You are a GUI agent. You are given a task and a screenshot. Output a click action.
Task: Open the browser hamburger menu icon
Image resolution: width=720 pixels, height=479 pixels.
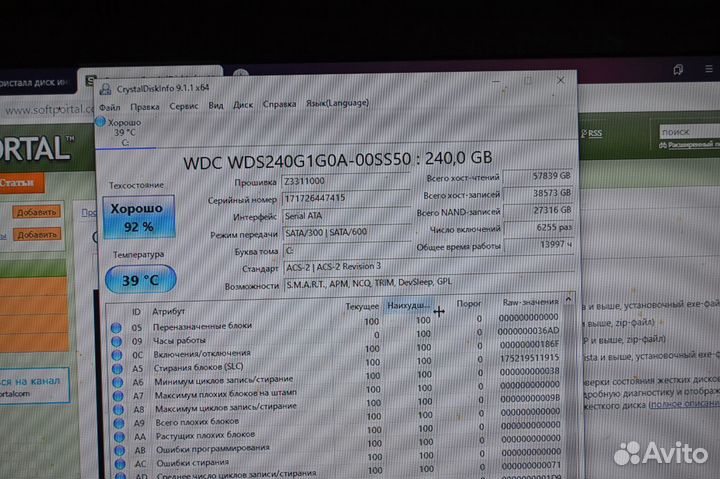point(709,69)
